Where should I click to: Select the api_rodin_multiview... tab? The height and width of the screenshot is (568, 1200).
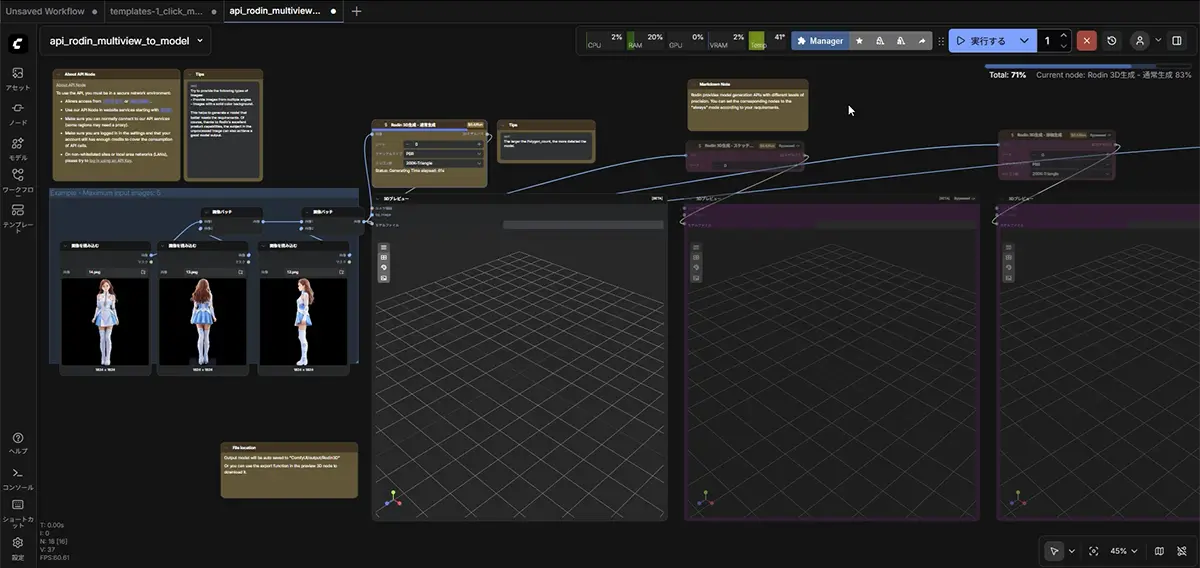coord(274,11)
